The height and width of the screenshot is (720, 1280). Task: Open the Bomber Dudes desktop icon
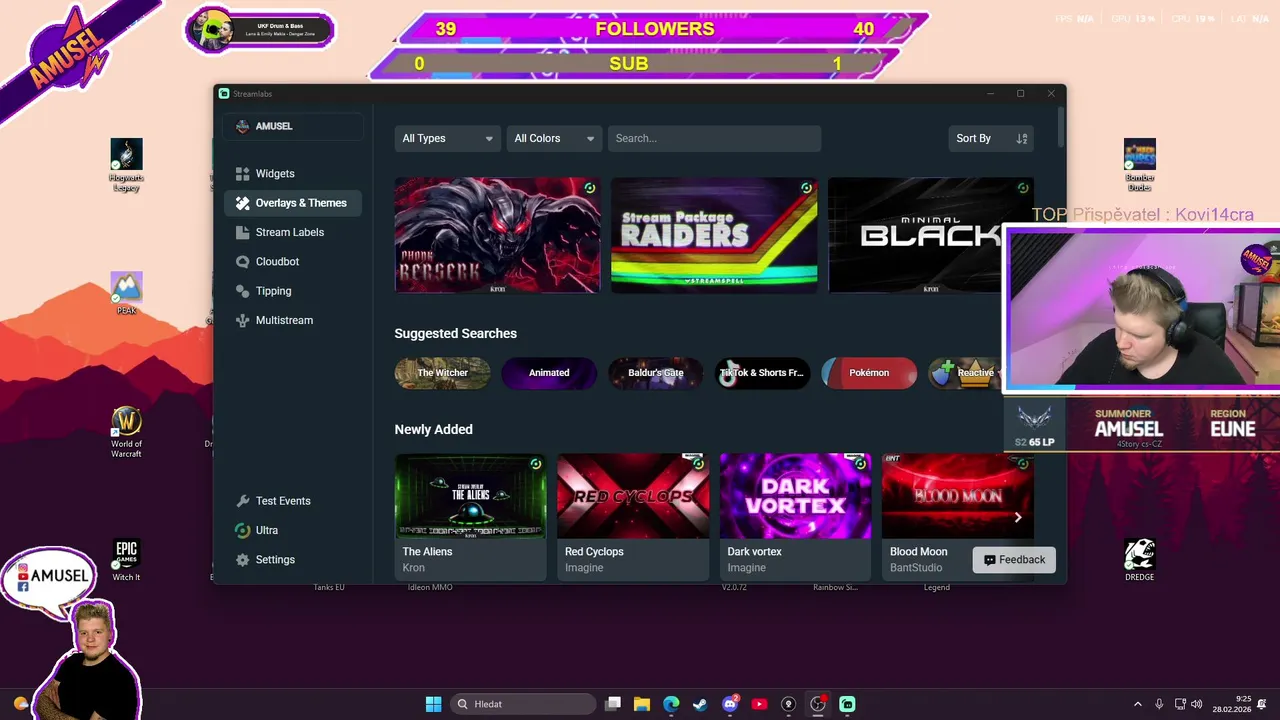point(1139,165)
